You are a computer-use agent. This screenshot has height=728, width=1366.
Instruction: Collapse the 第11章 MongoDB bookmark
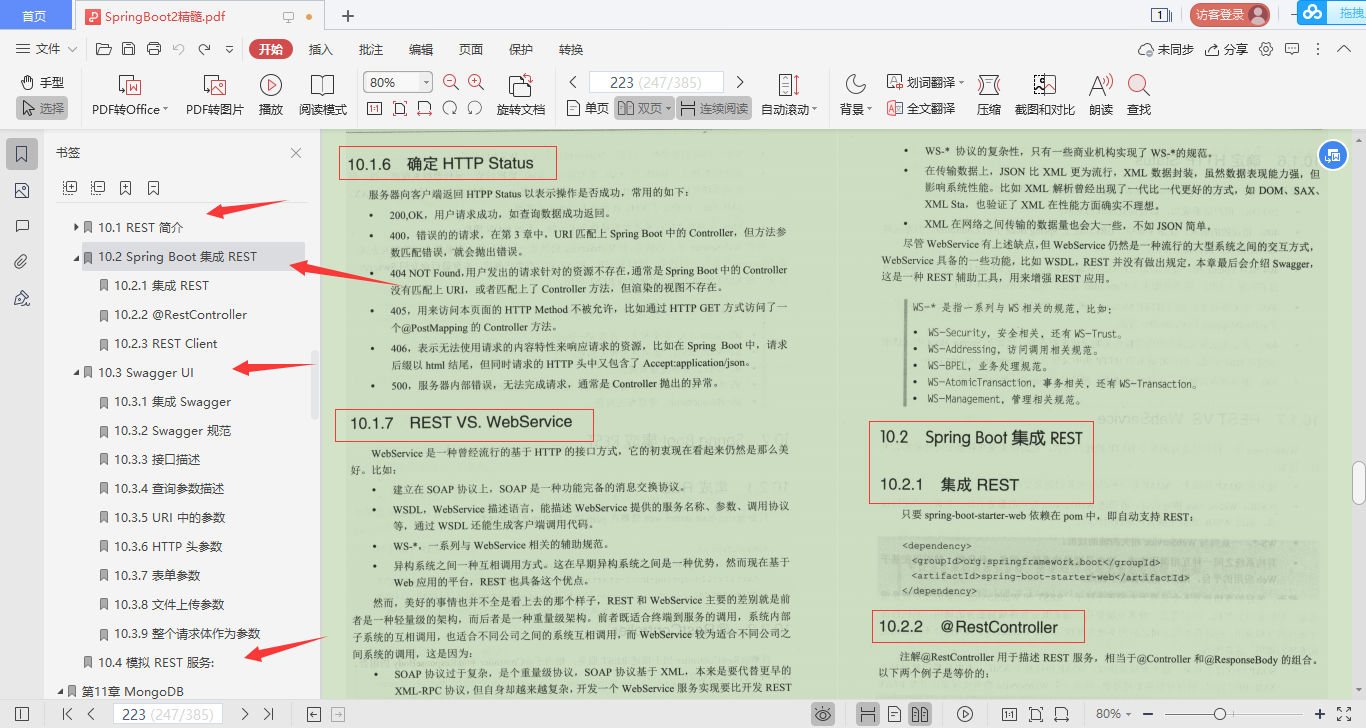[x=60, y=691]
